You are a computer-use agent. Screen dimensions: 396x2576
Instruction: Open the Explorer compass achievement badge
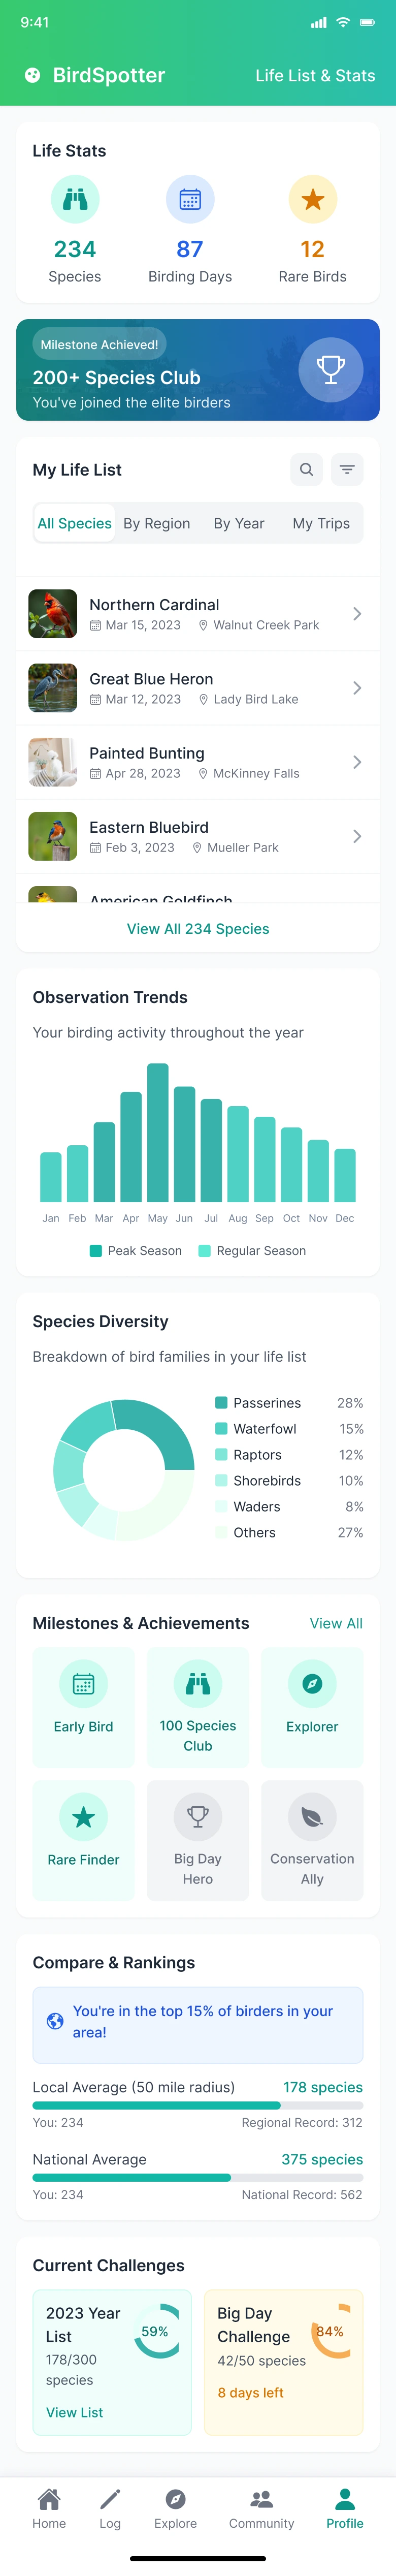click(x=312, y=1684)
